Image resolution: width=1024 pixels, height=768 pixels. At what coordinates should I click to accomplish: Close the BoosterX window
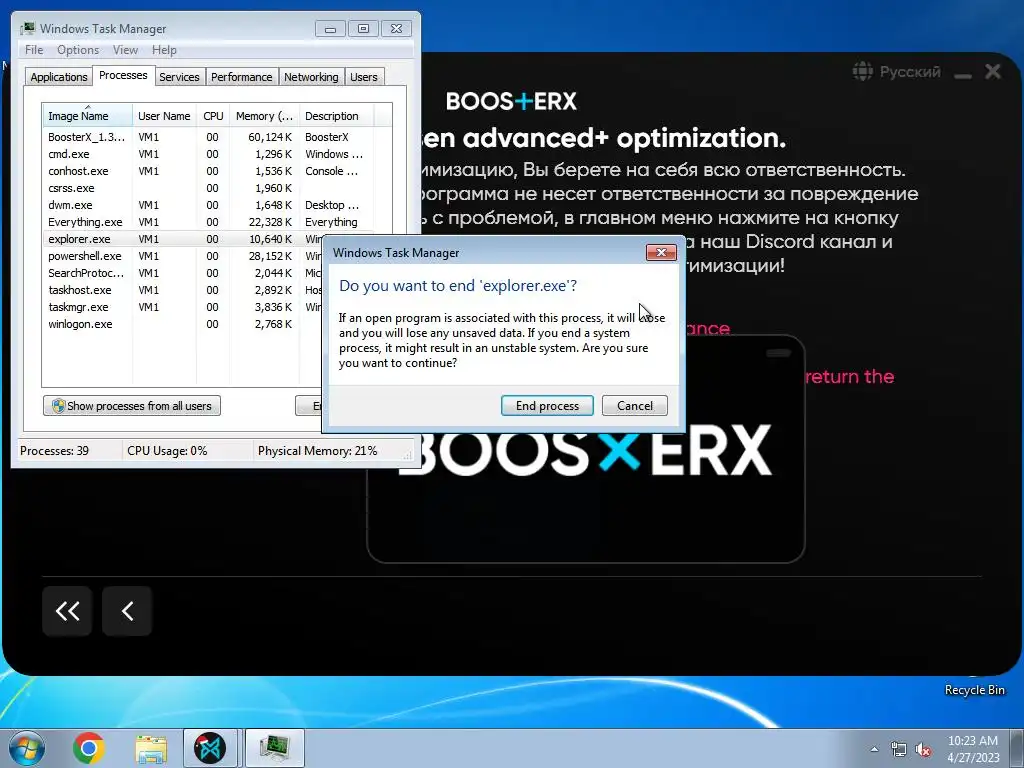(993, 71)
